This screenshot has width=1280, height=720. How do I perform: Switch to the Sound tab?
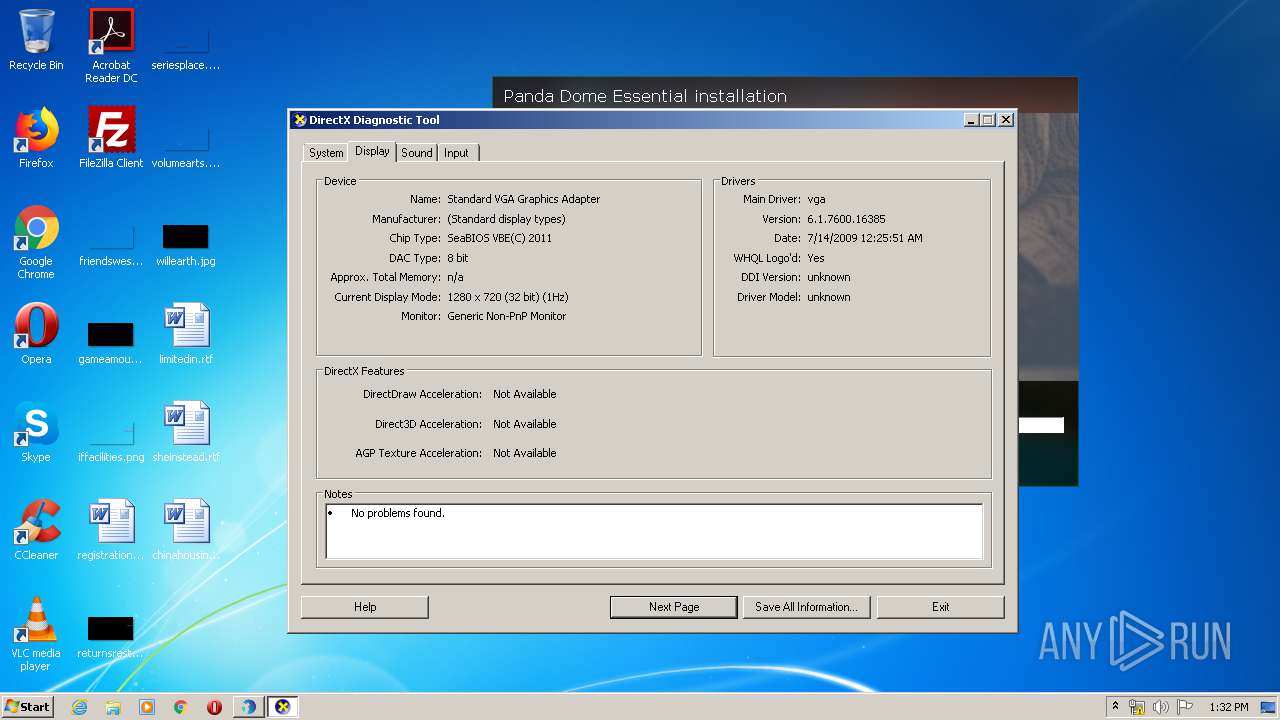[x=417, y=153]
